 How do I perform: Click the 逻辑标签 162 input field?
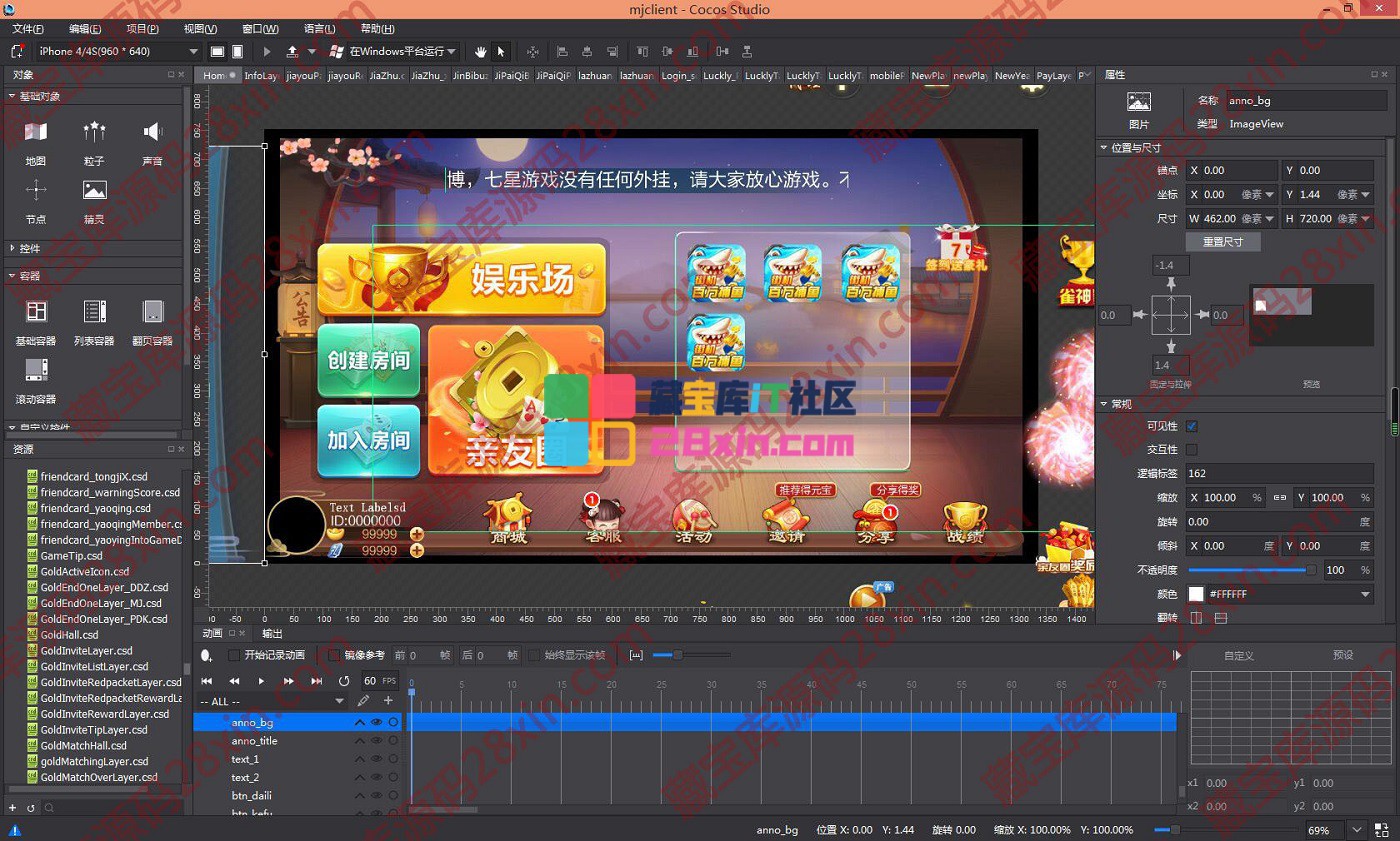1279,473
